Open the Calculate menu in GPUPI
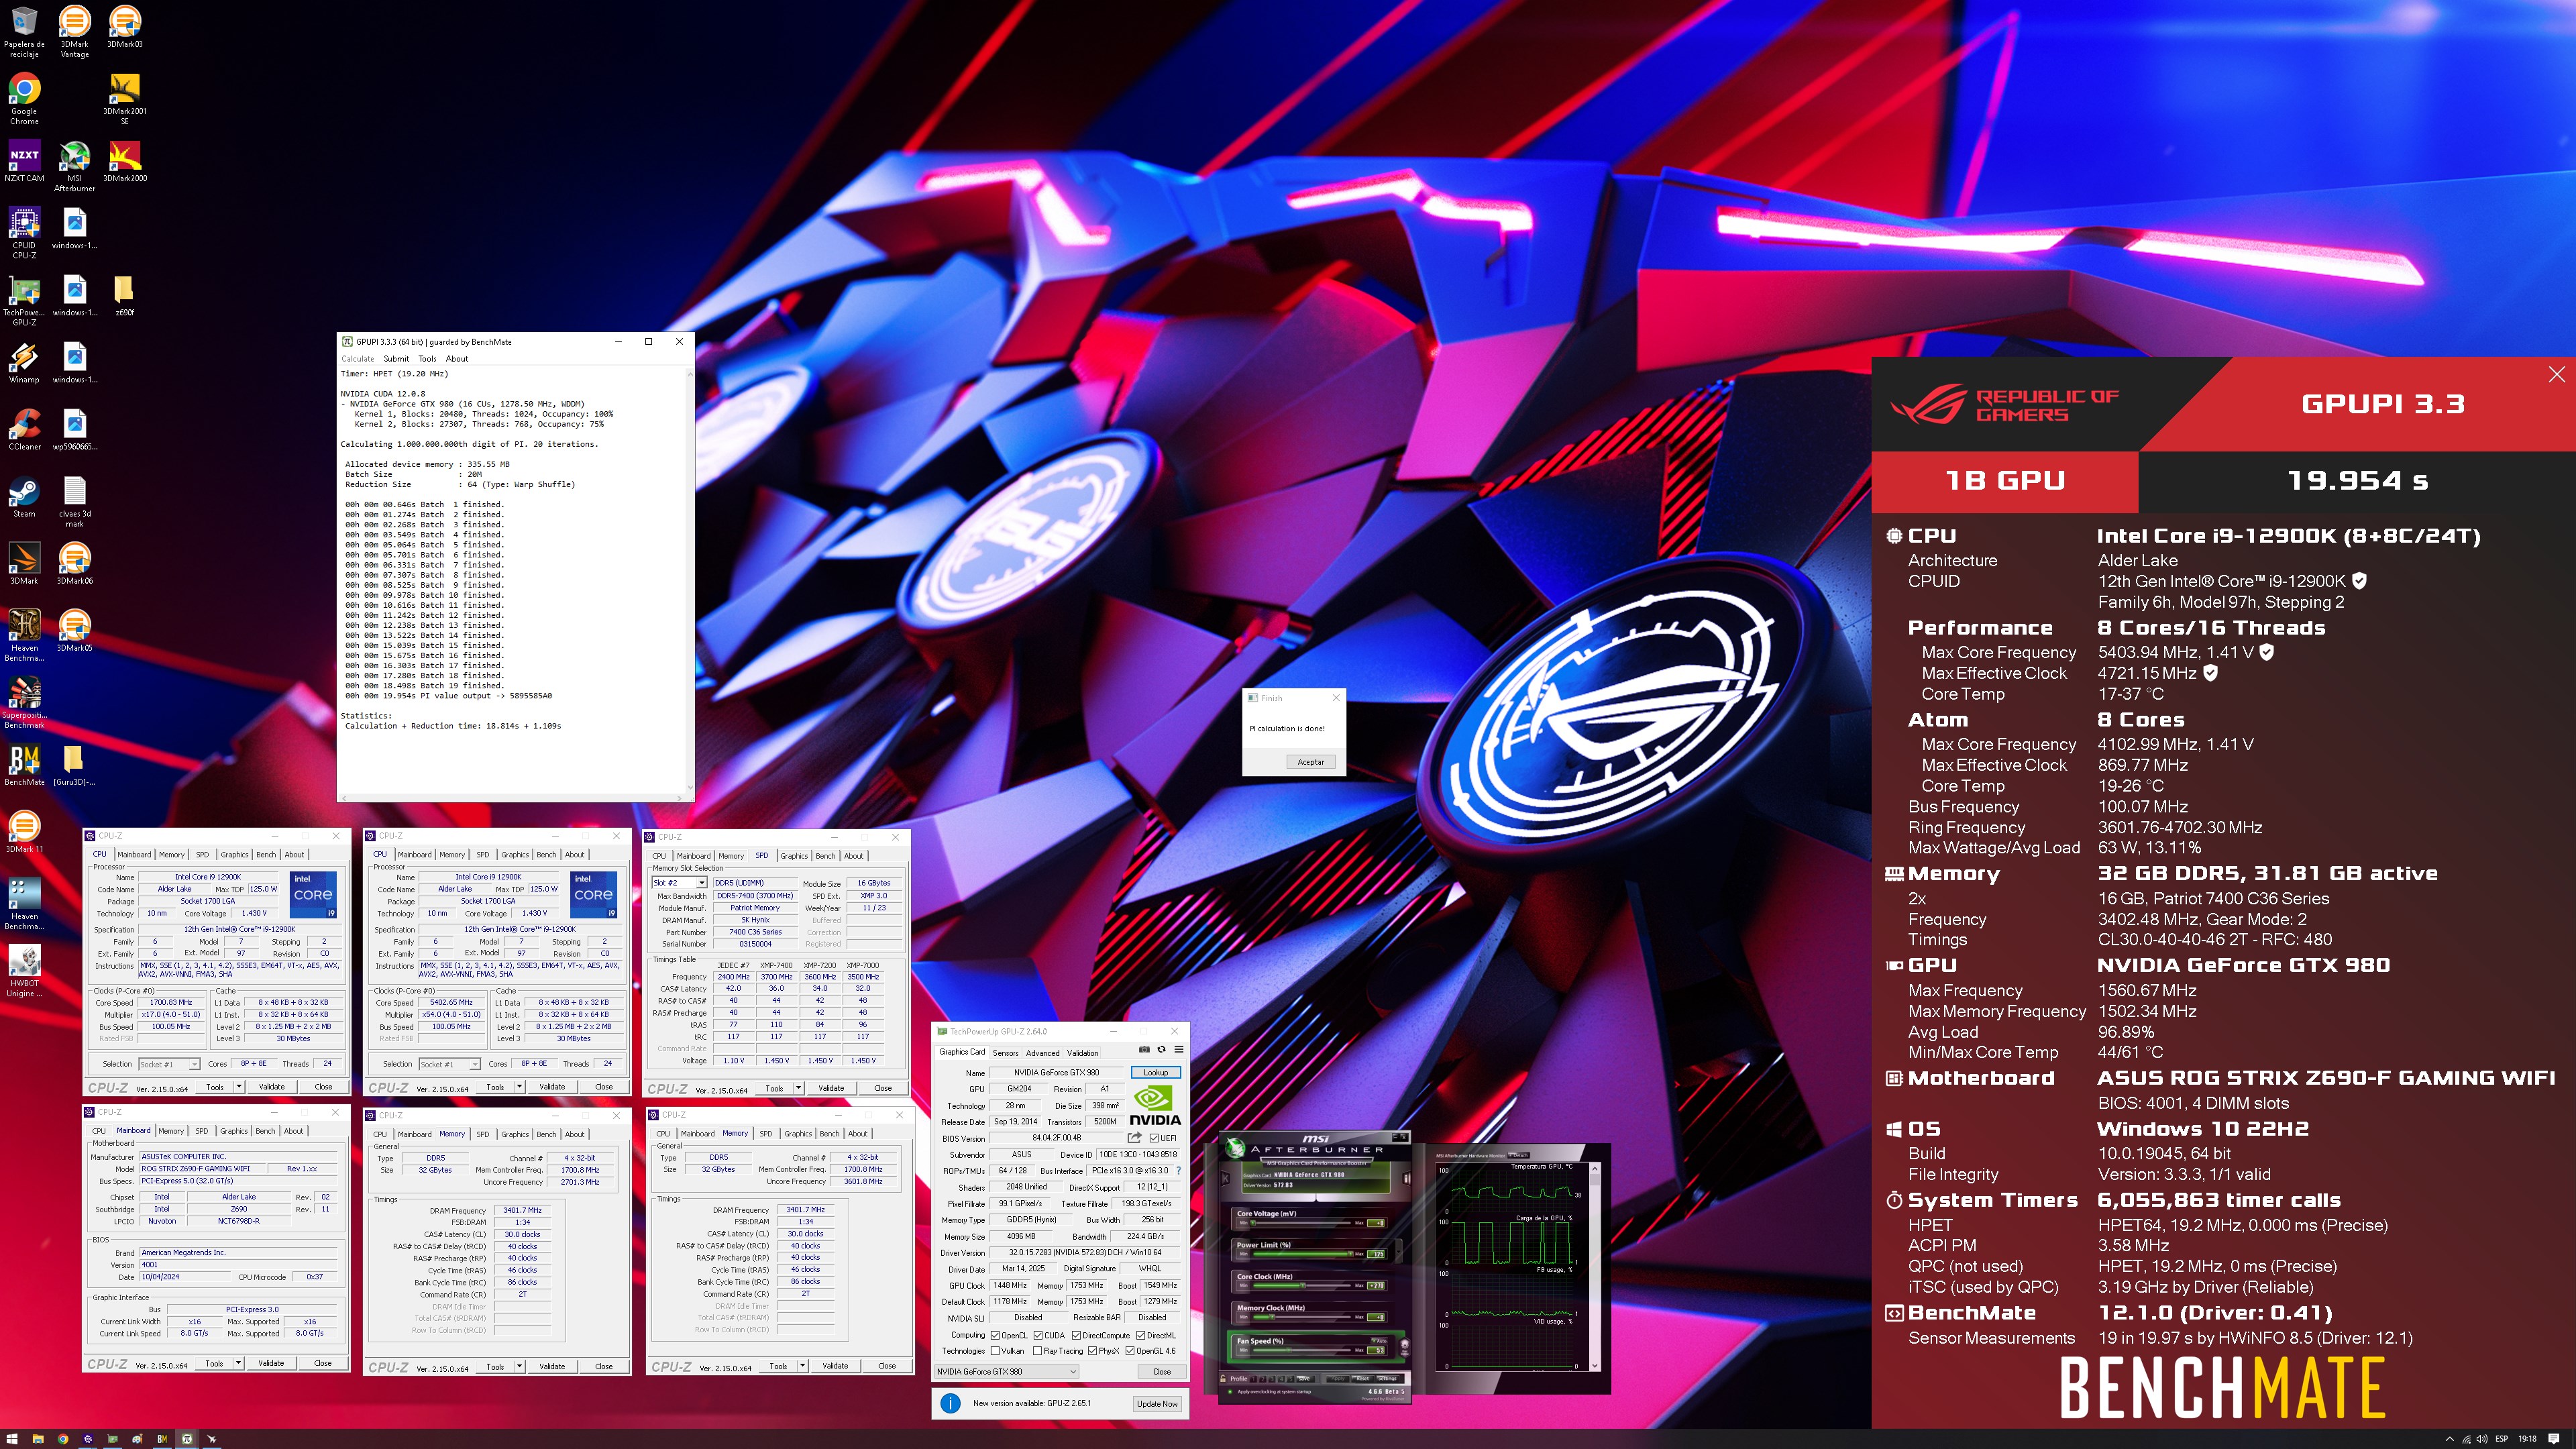Screen dimensions: 2576x1449 click(358, 359)
